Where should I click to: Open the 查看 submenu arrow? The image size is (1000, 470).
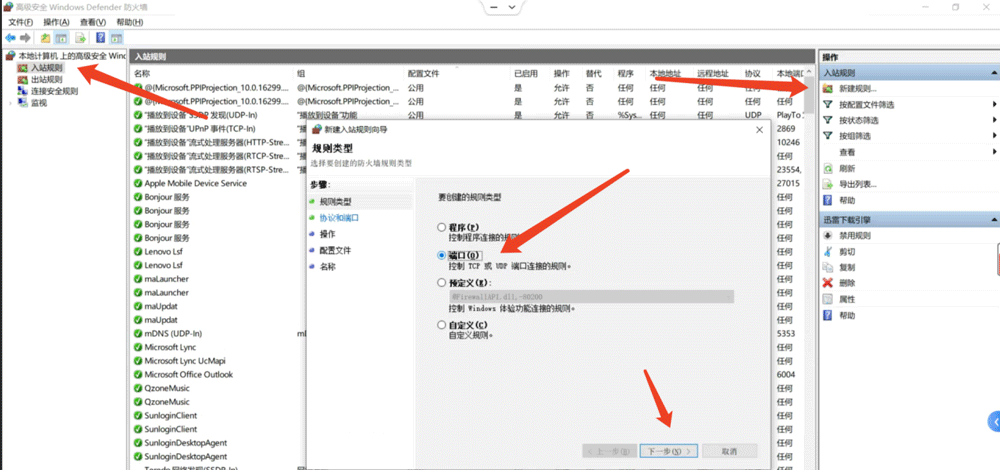[x=994, y=152]
